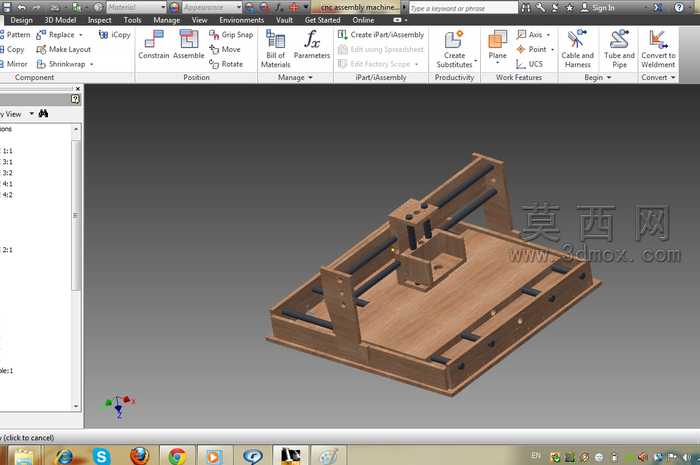
Task: Click the Save icon in quick access toolbar
Action: click(x=7, y=7)
